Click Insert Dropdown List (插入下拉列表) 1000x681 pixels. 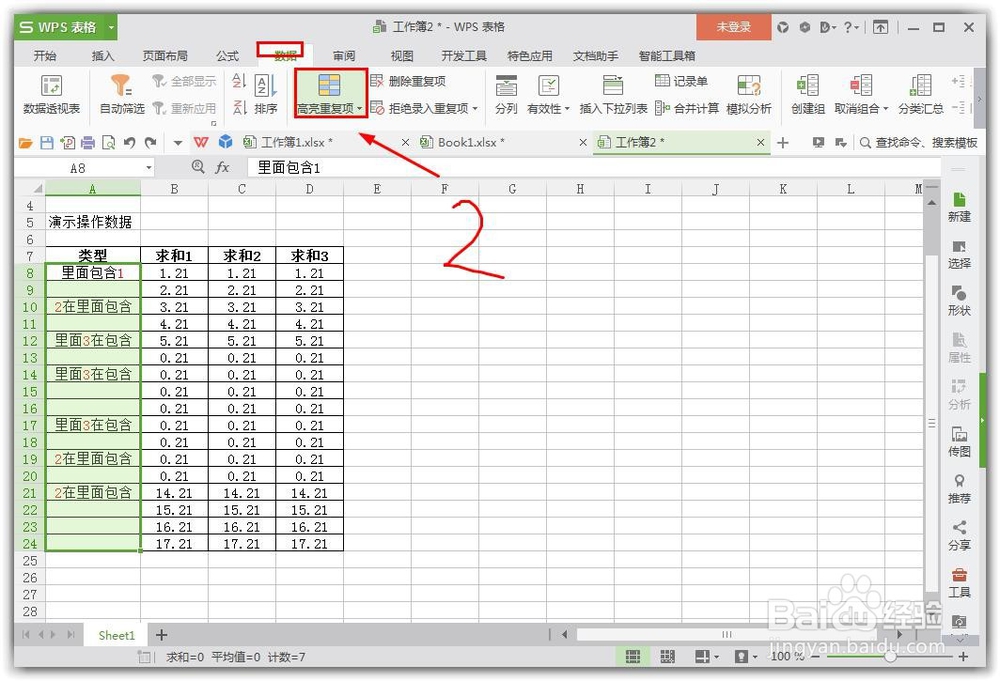coord(613,95)
